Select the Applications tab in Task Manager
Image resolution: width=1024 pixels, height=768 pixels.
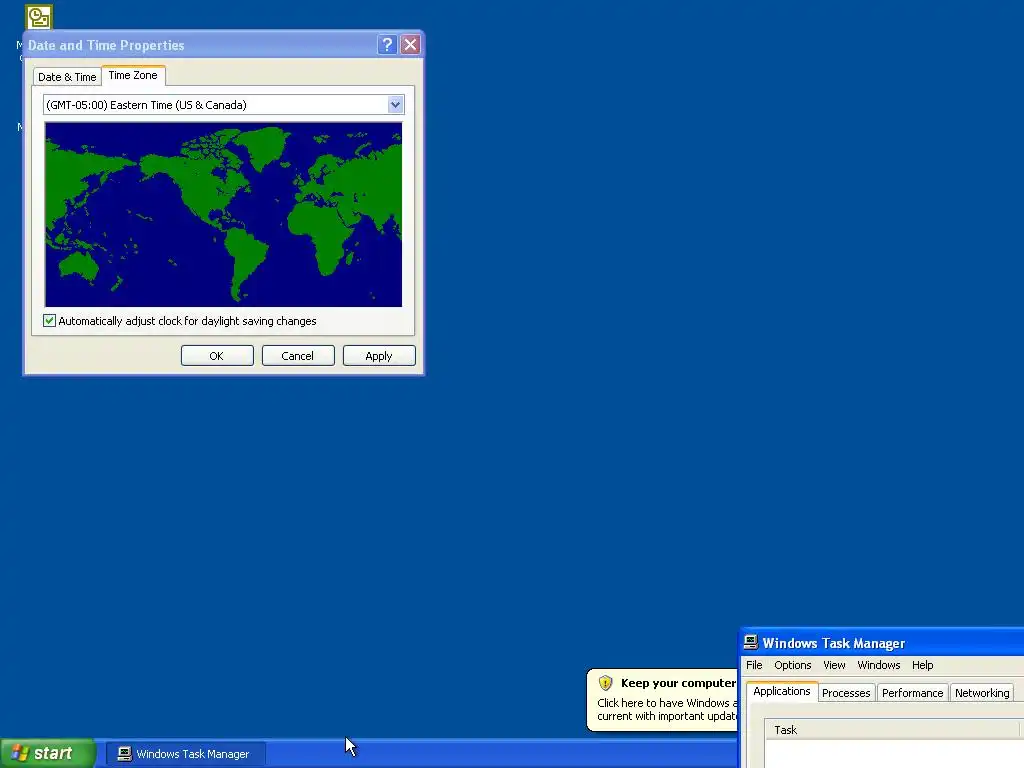782,691
